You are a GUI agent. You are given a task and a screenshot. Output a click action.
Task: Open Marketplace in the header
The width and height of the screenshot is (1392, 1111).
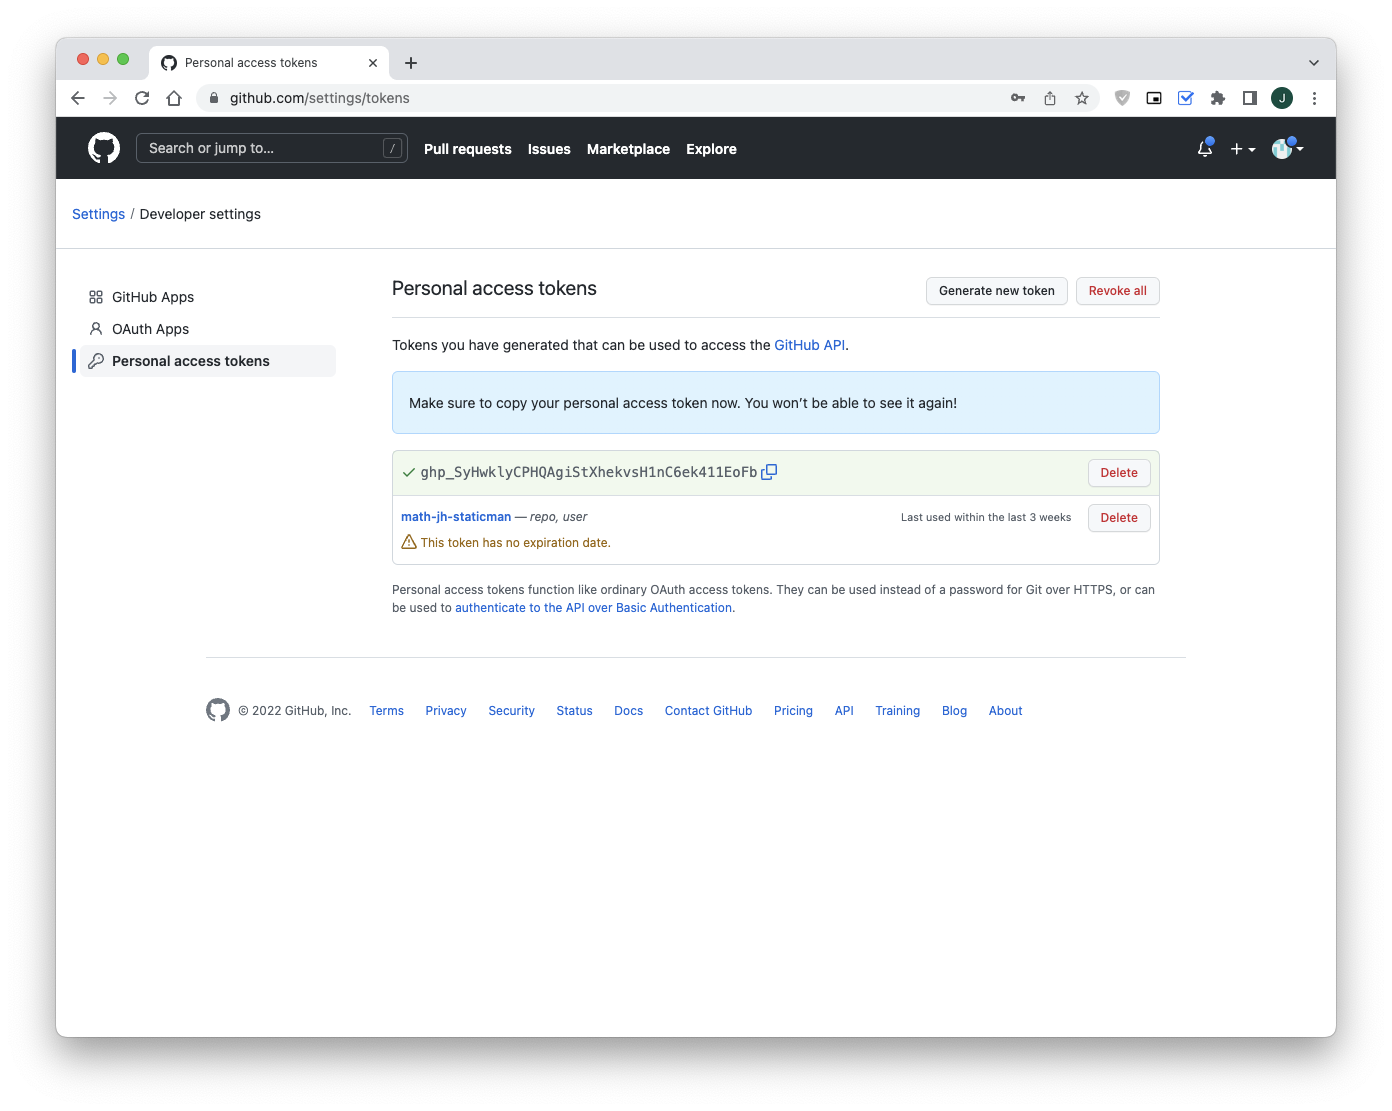pyautogui.click(x=628, y=149)
